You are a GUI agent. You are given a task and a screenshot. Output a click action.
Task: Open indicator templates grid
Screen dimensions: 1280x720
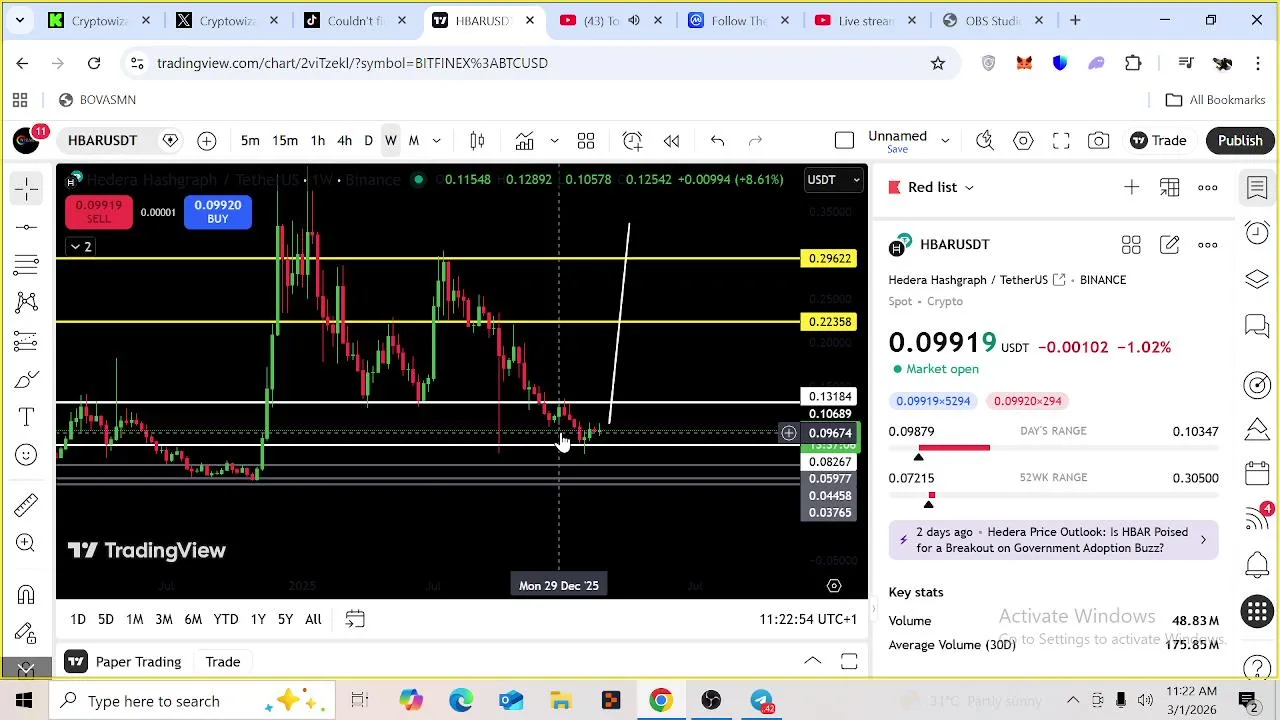[x=586, y=141]
